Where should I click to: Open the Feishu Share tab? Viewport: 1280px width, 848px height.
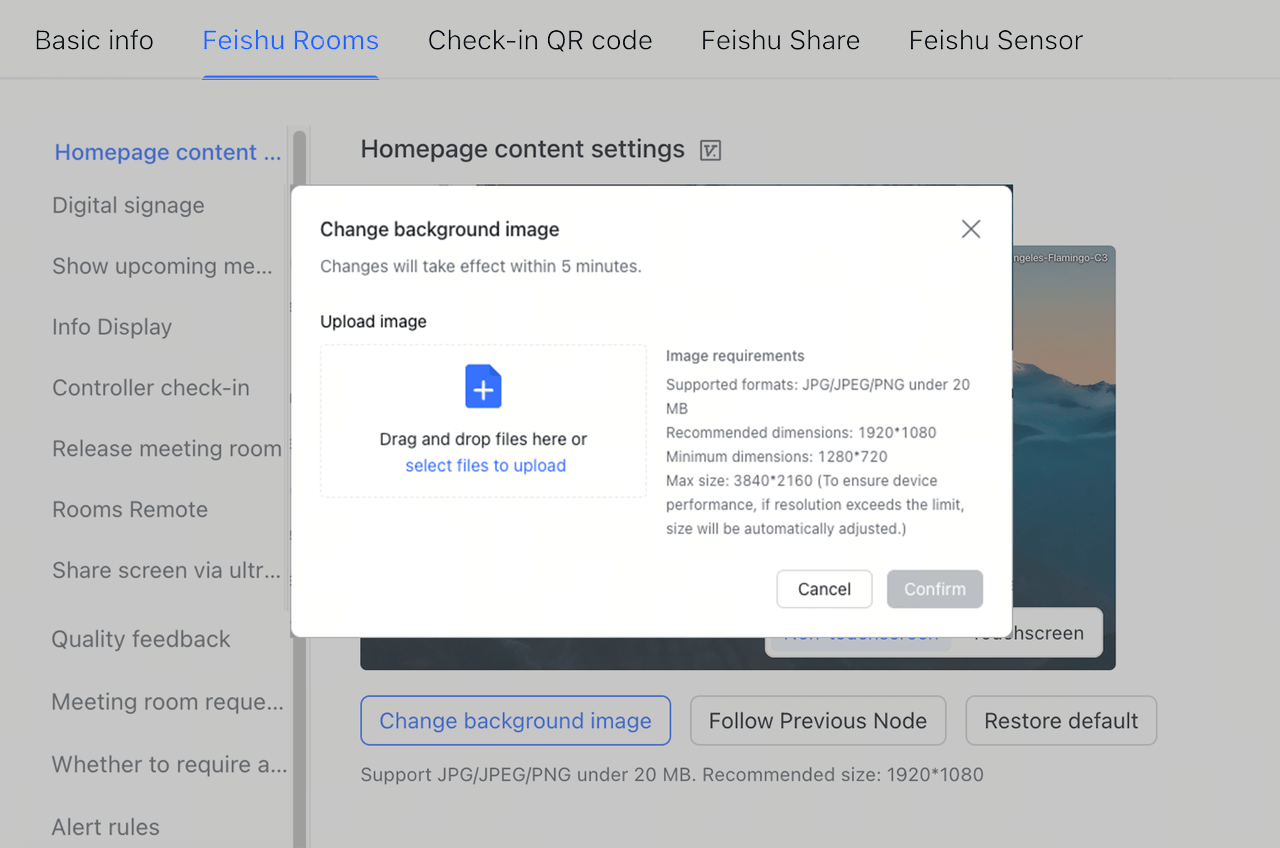tap(780, 40)
